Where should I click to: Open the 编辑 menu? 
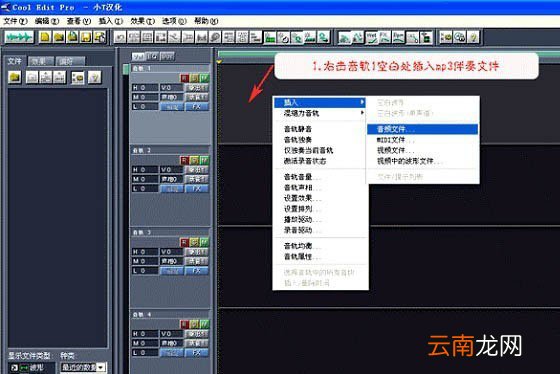tap(47, 21)
